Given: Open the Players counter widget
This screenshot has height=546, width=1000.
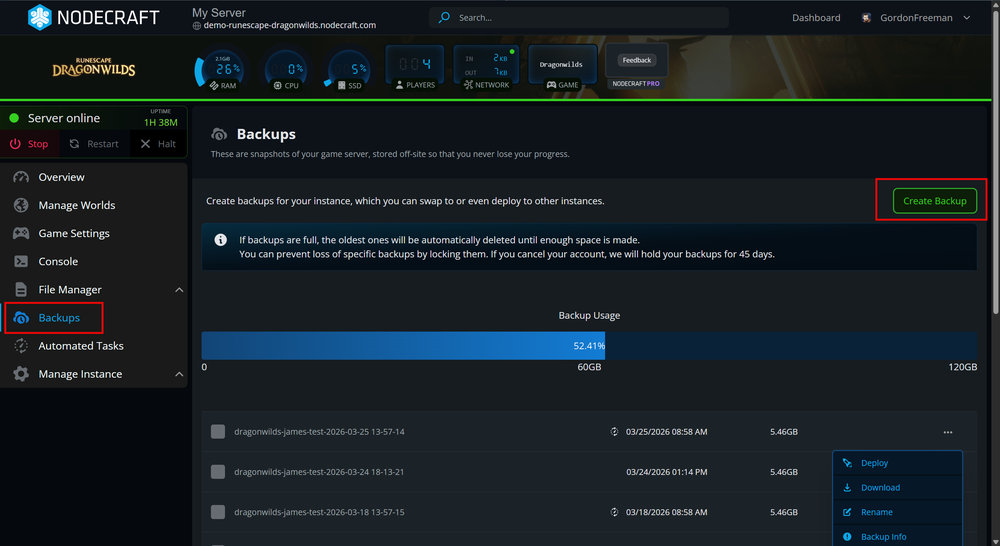Looking at the screenshot, I should pos(415,68).
